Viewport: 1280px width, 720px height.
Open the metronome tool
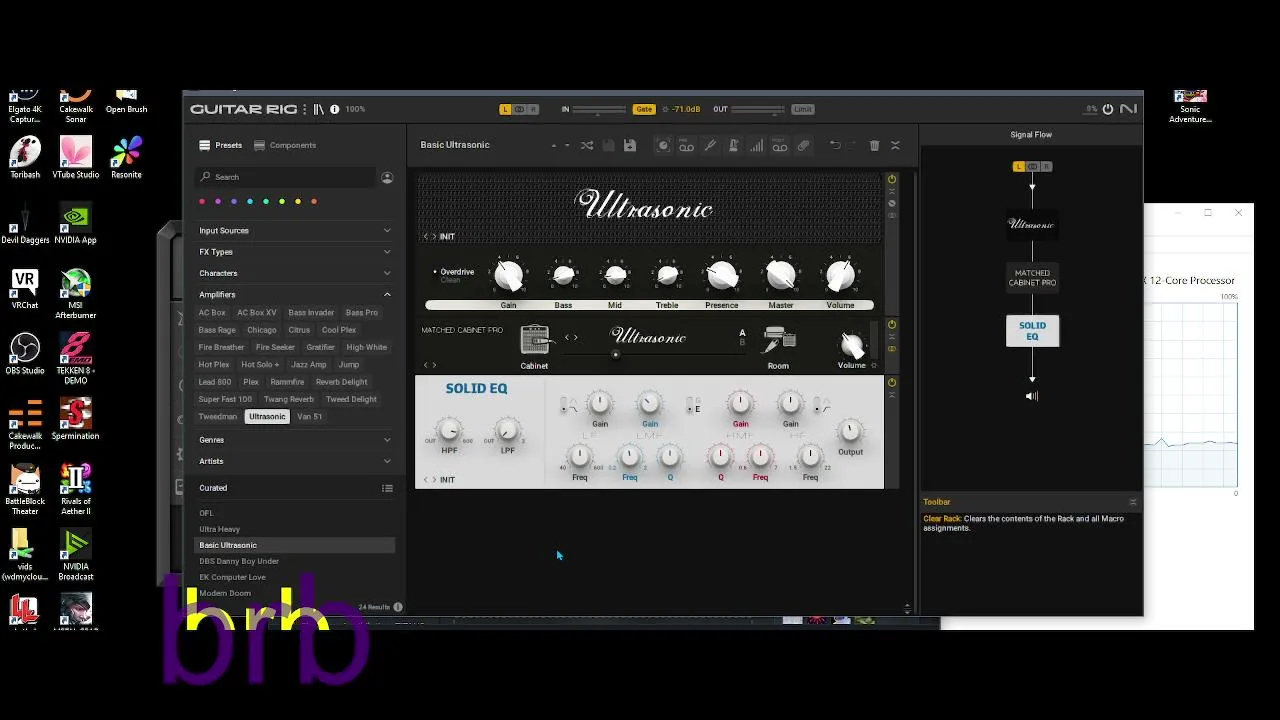pos(733,145)
